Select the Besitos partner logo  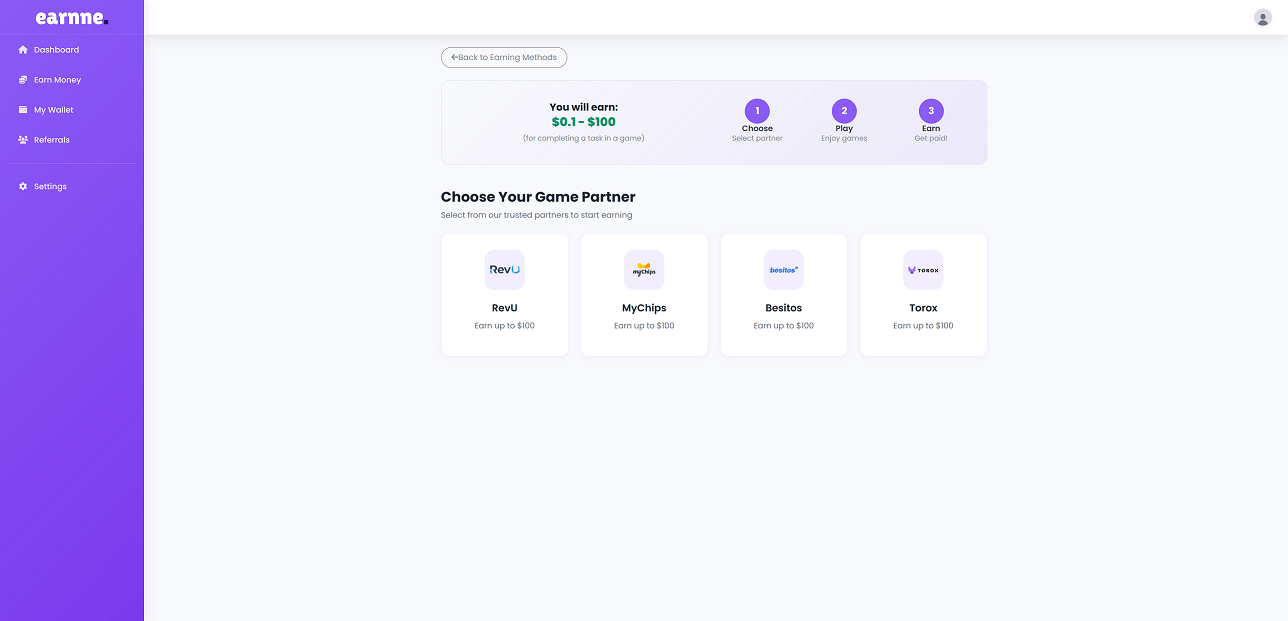click(783, 269)
